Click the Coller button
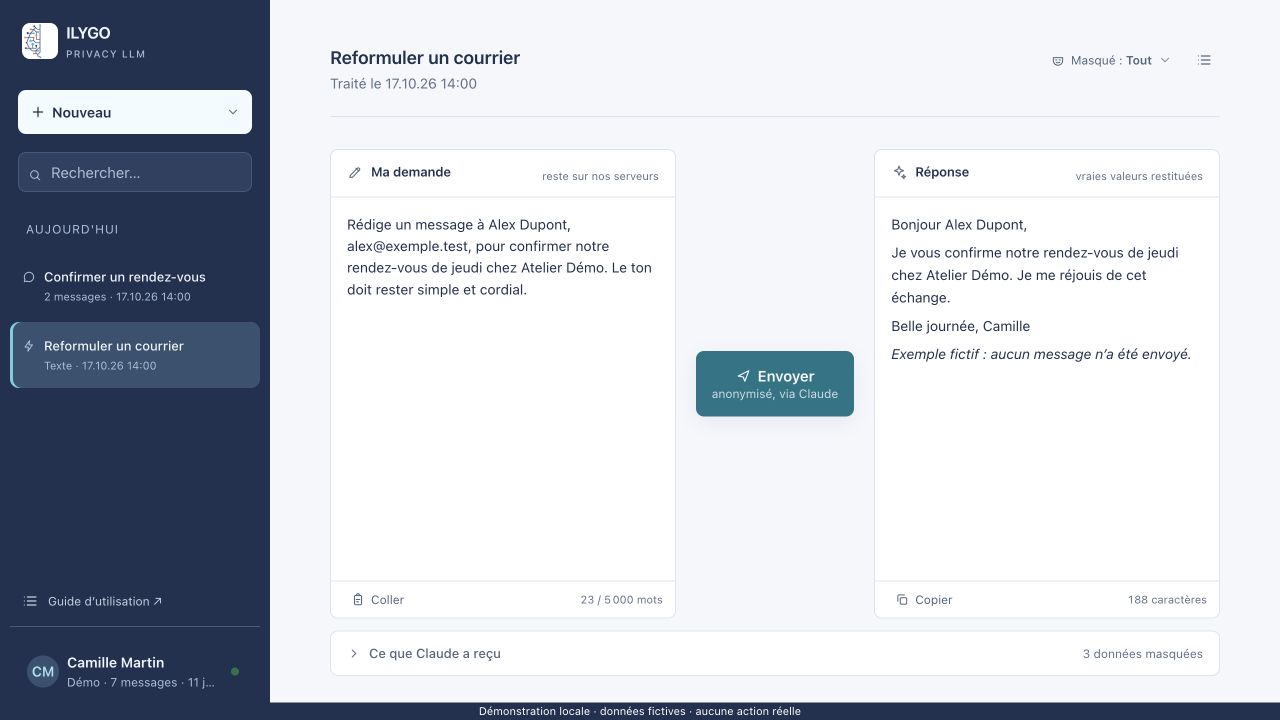The image size is (1280, 720). [x=378, y=600]
